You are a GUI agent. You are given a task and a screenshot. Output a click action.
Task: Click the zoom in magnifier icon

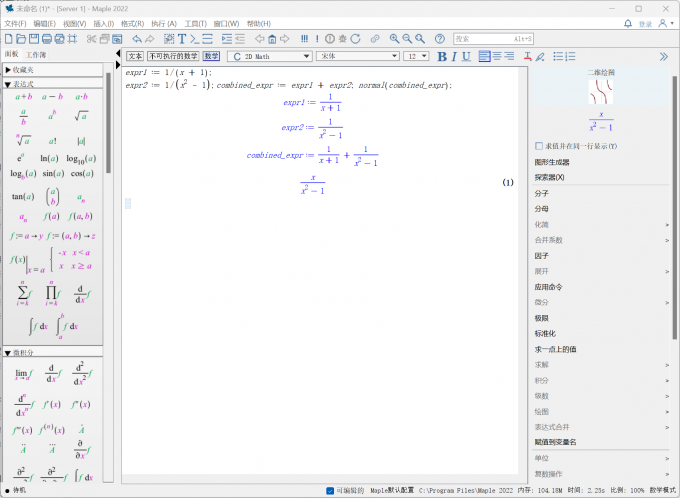tap(394, 39)
